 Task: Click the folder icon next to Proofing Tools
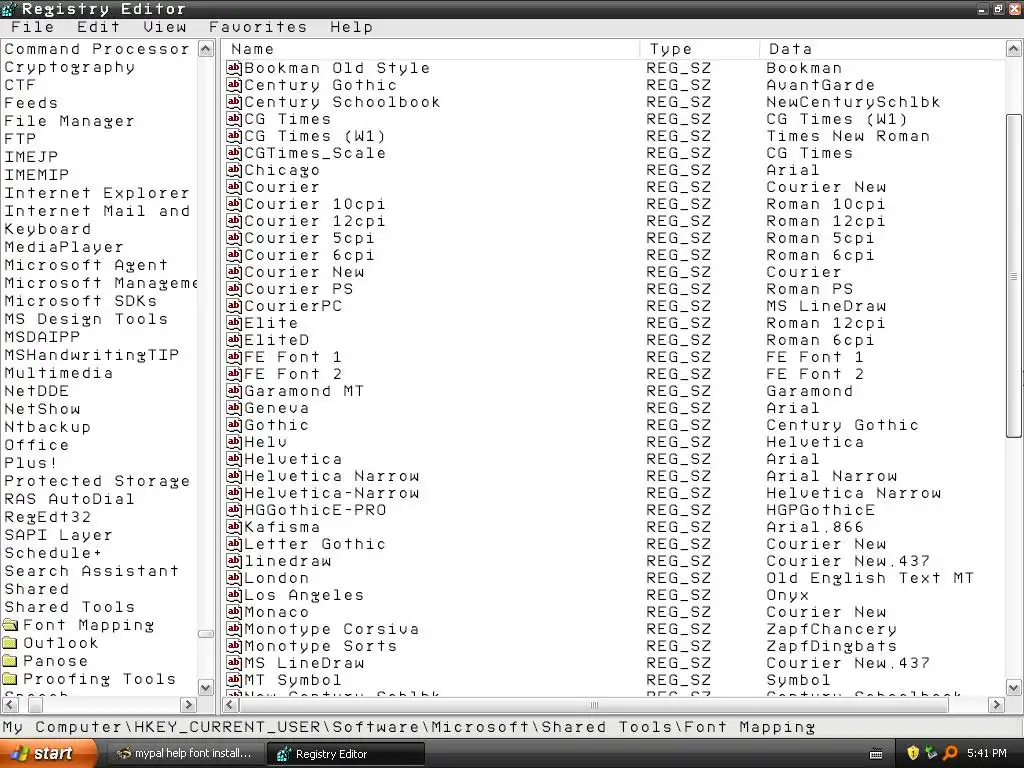(10, 679)
